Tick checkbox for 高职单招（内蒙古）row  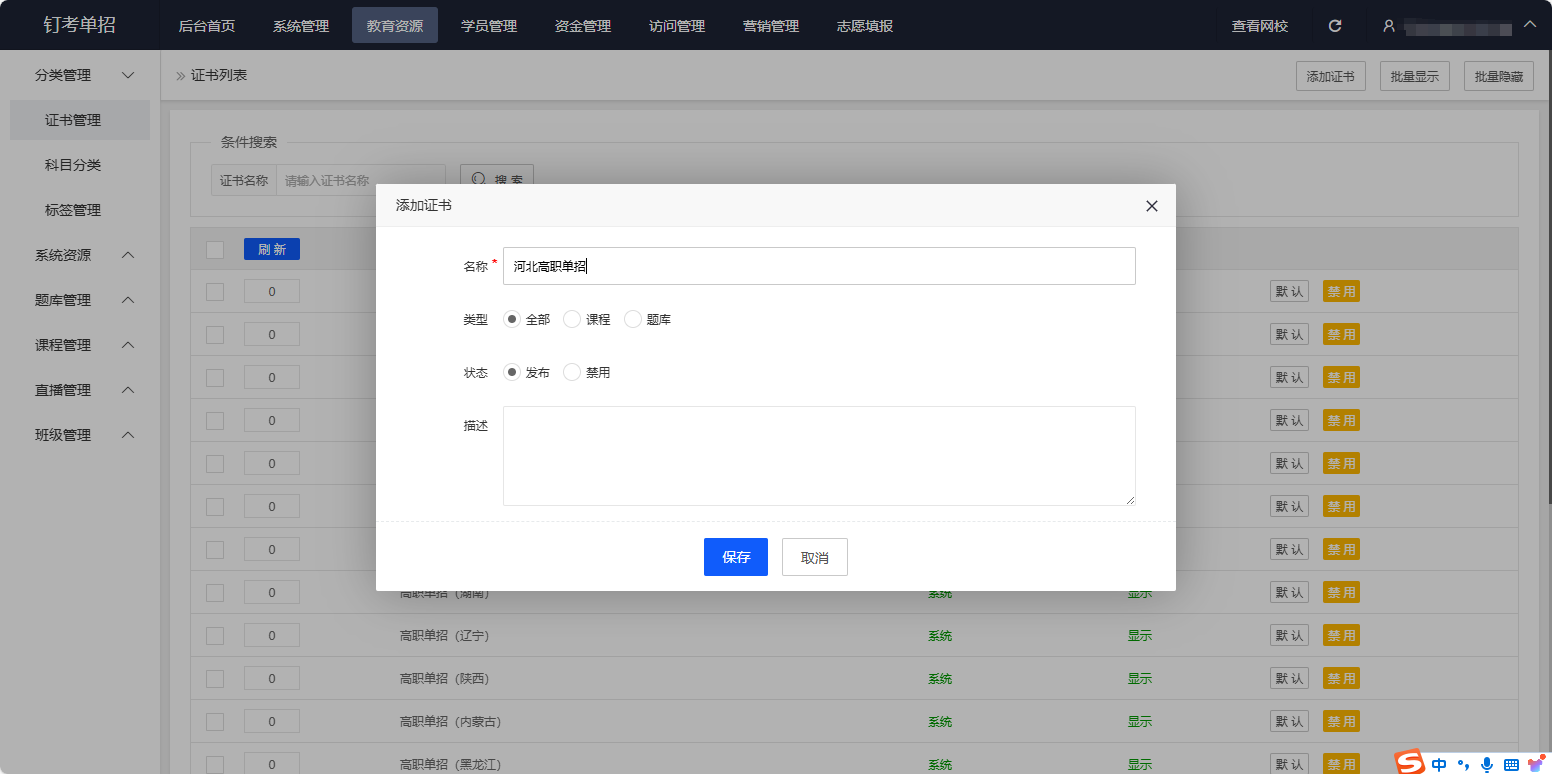coord(215,722)
